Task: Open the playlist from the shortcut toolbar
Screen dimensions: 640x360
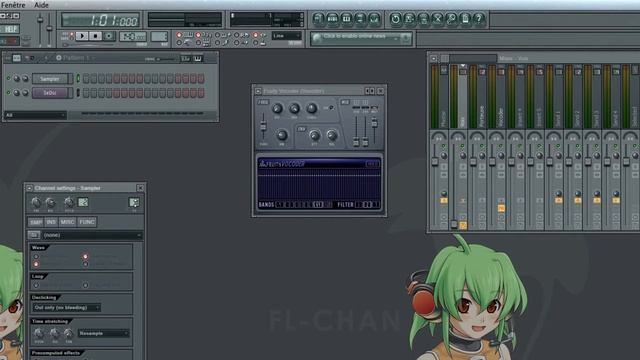Action: pos(319,19)
